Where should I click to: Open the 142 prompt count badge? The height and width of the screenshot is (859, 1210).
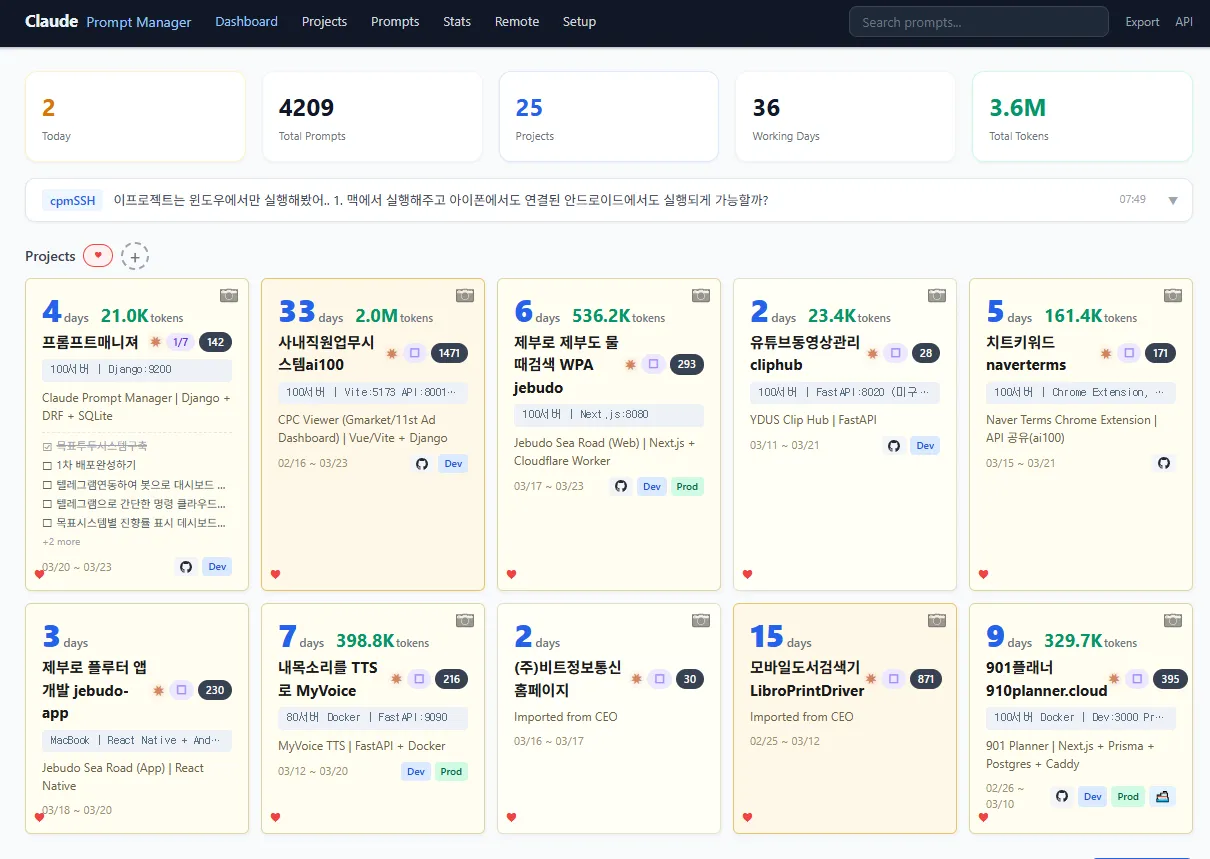click(x=216, y=342)
